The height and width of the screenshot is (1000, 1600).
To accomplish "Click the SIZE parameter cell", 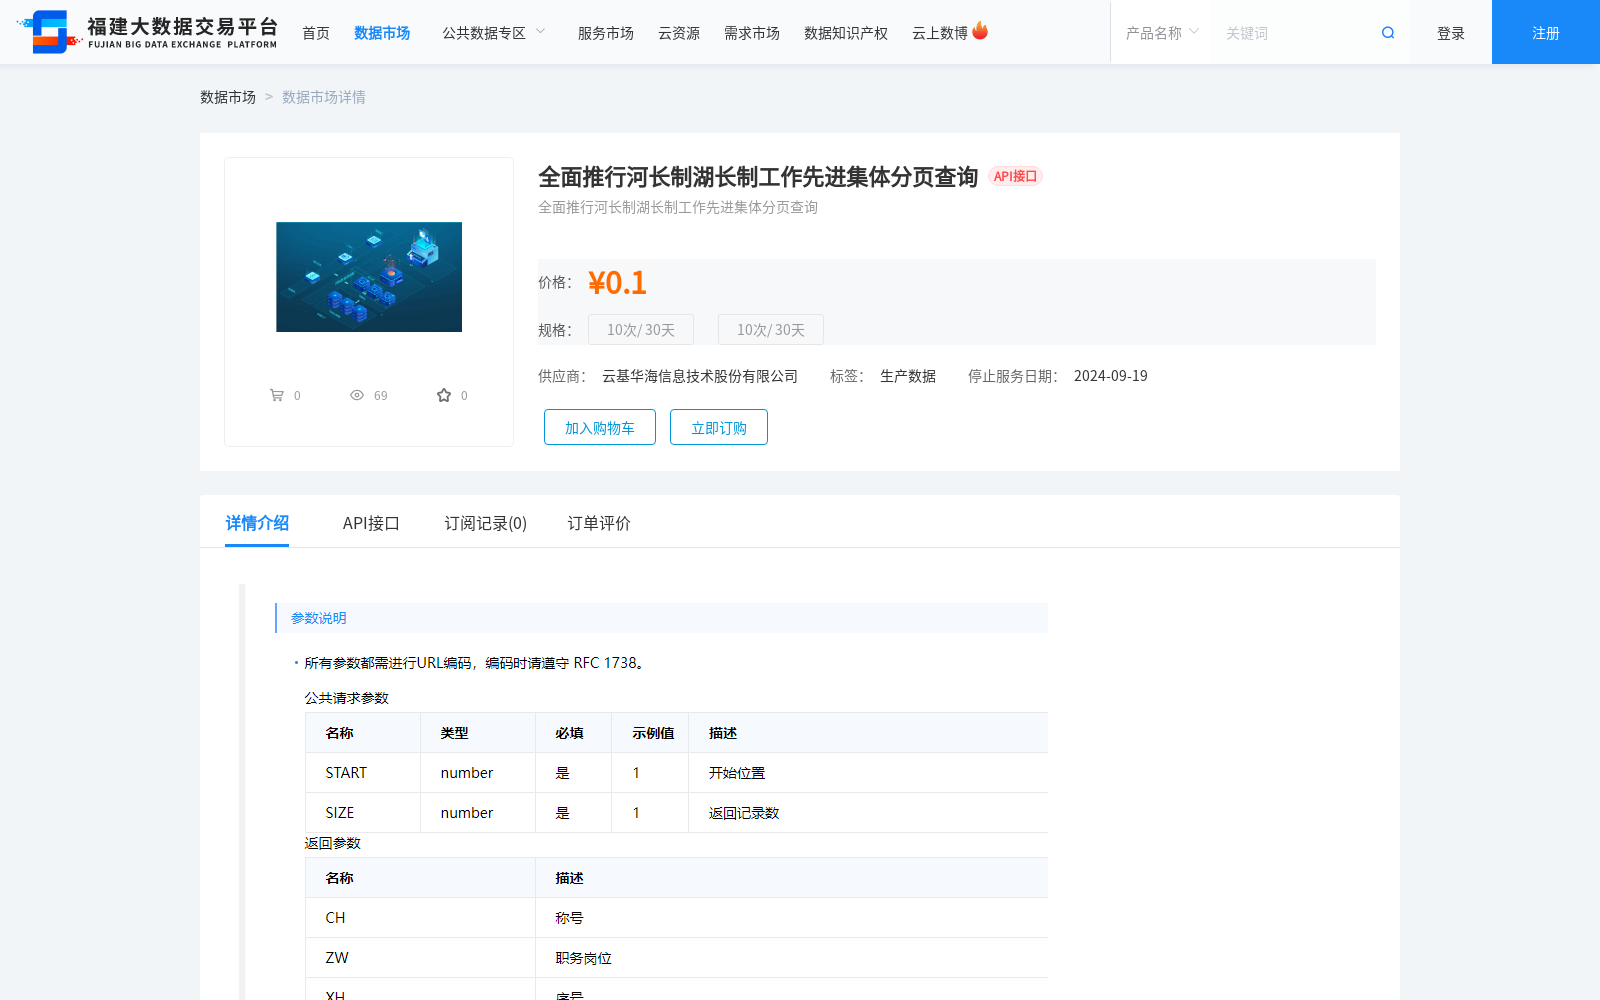I will (363, 813).
